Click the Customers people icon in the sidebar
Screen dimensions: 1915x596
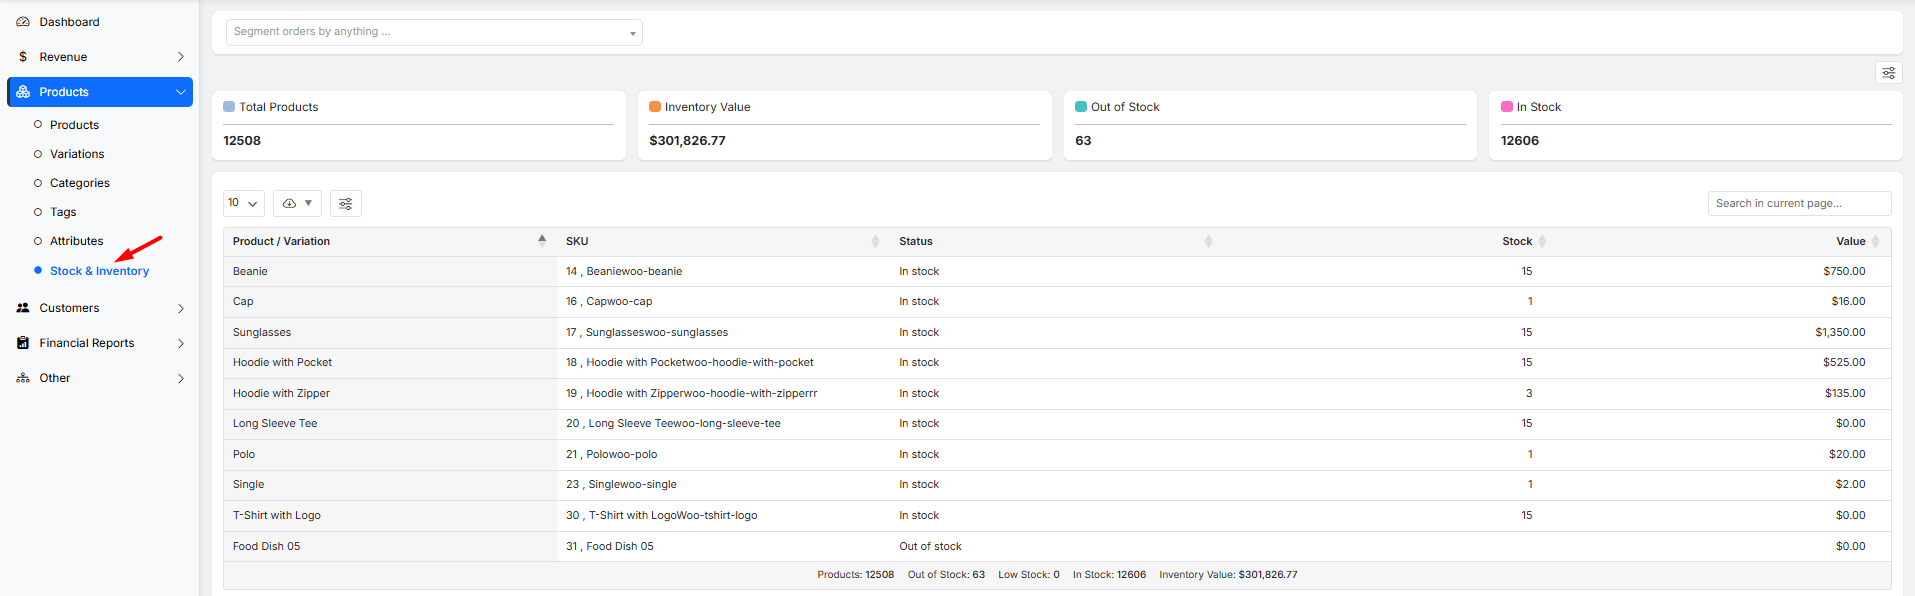[x=23, y=308]
